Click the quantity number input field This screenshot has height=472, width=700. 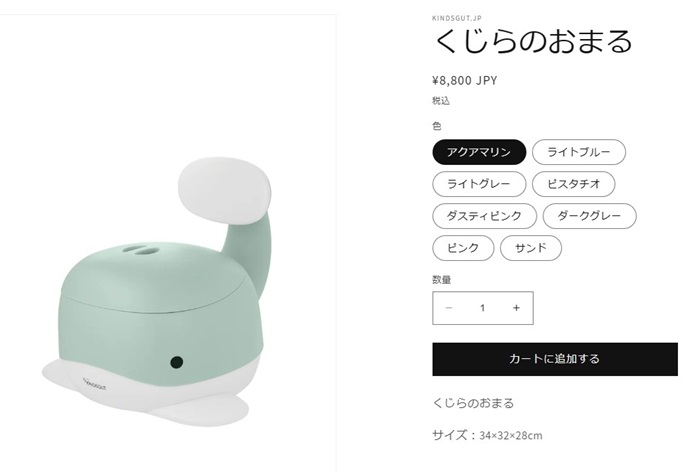pos(483,308)
